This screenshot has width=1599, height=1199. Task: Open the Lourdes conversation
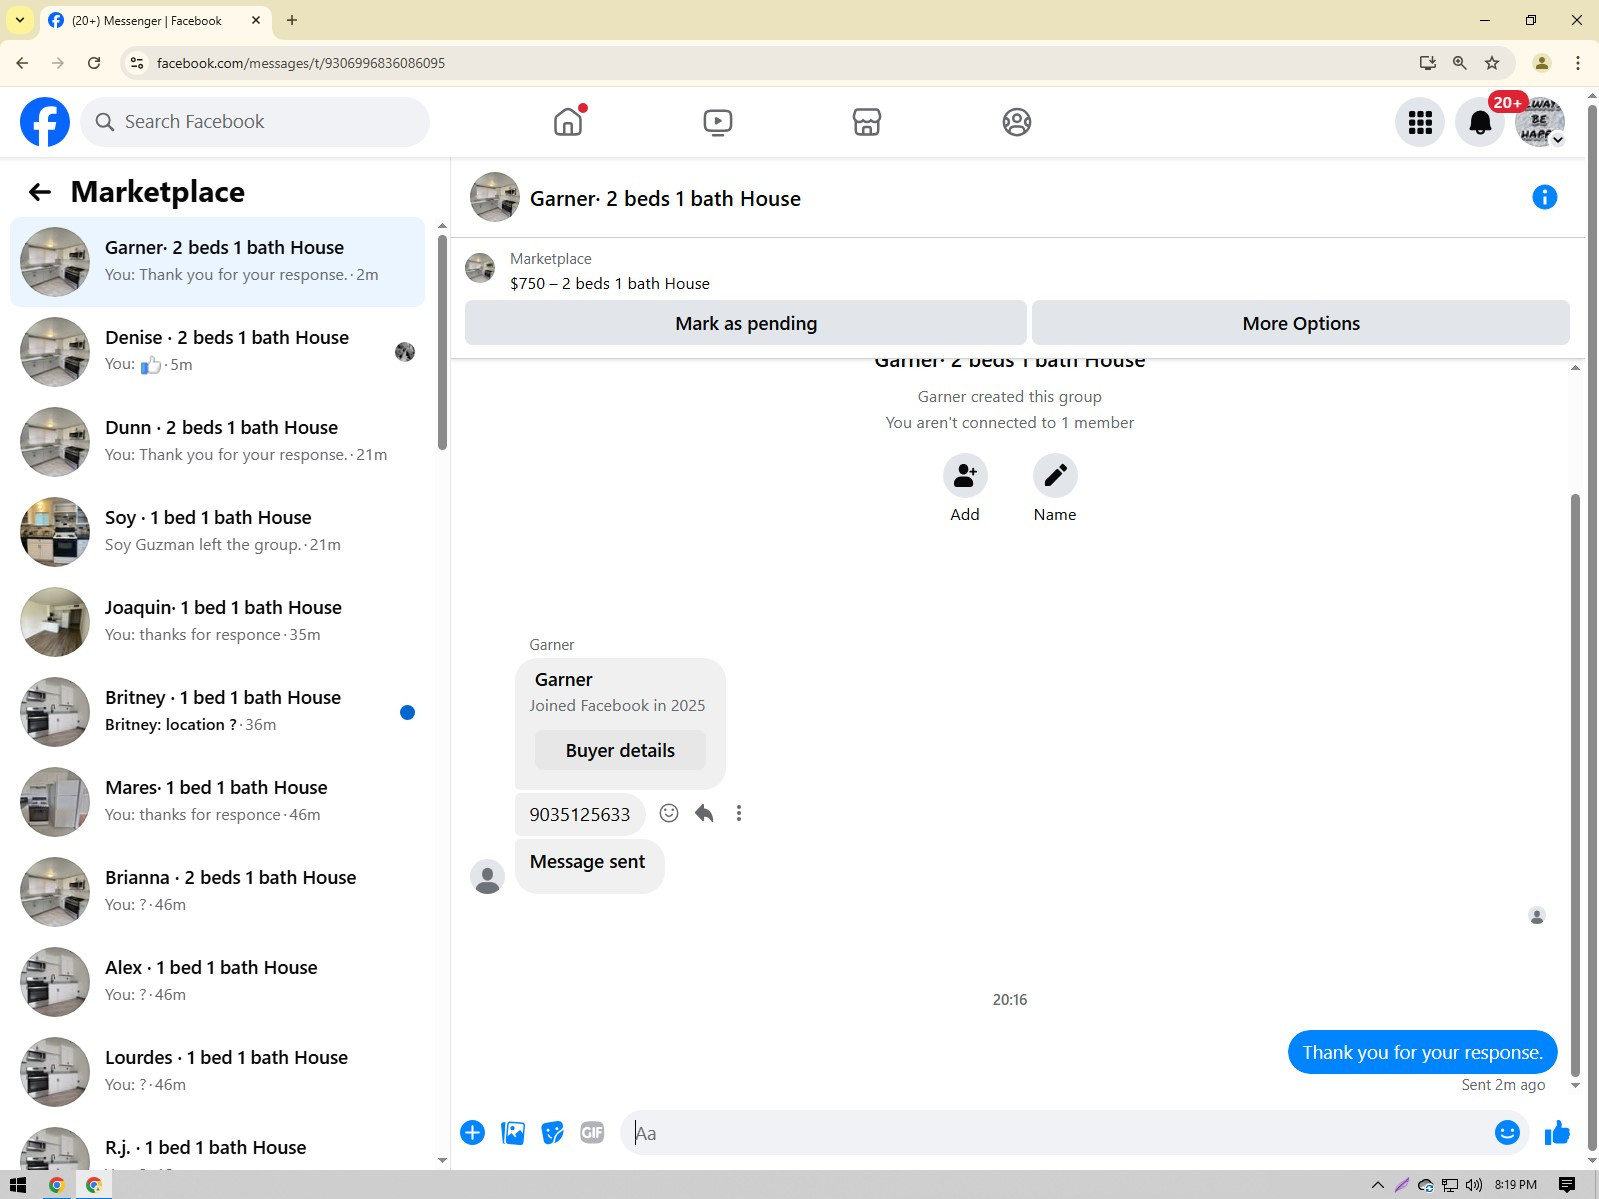217,1072
